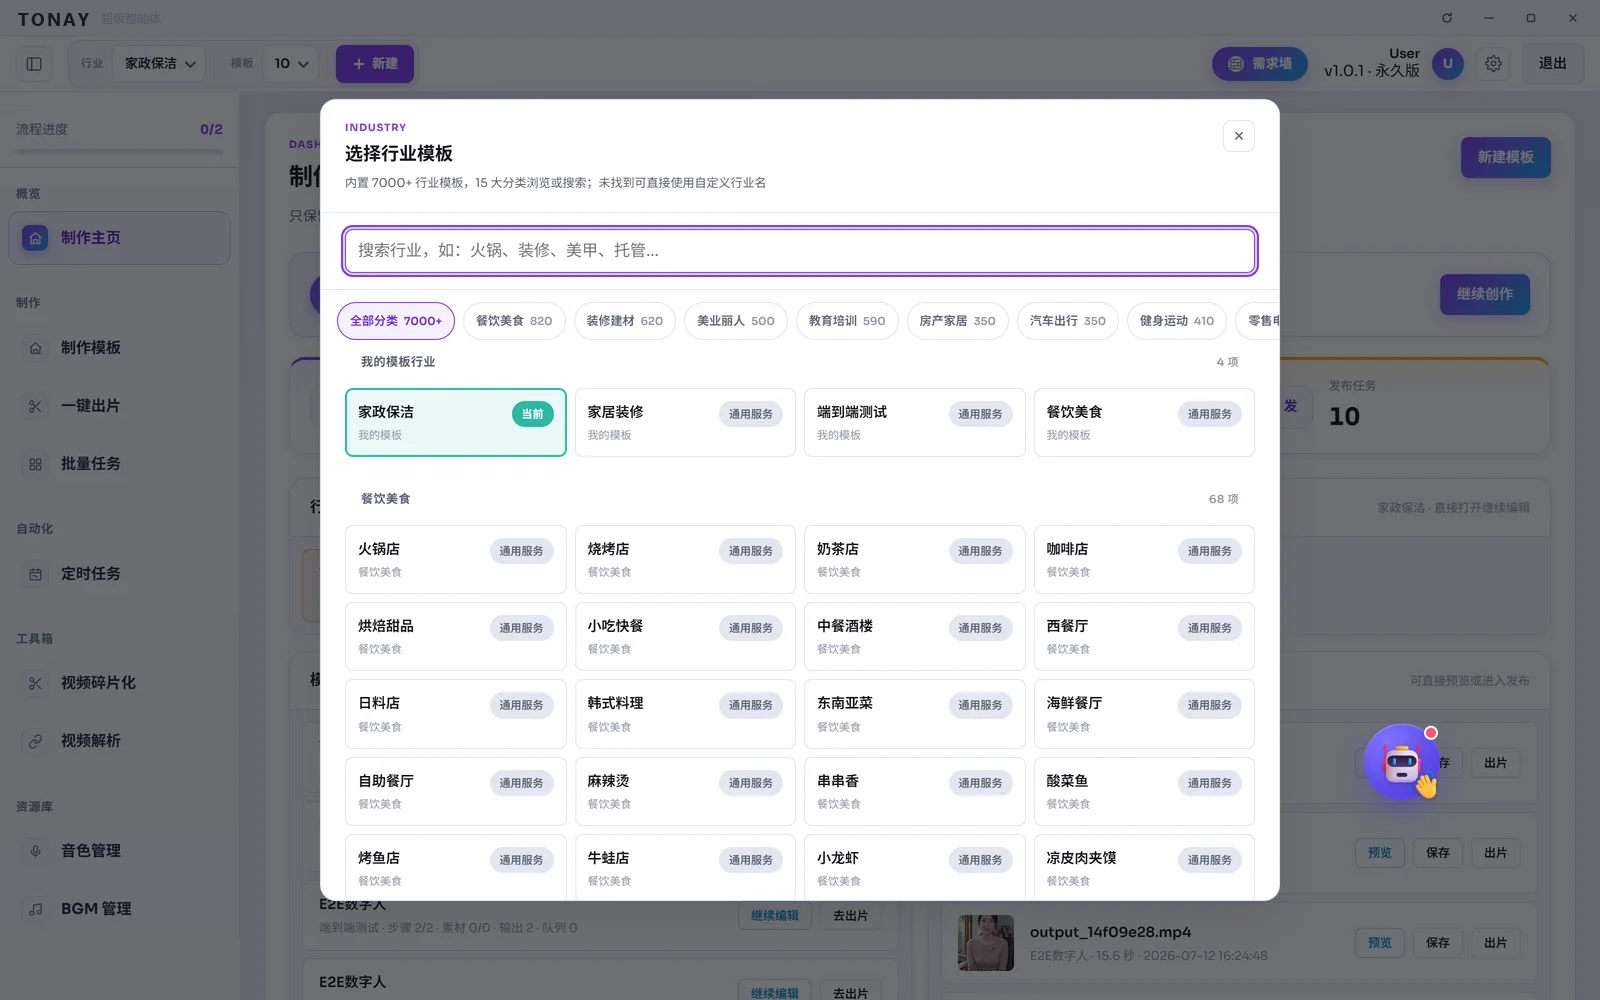
Task: Choose the 端到端测试 template card
Action: click(914, 422)
